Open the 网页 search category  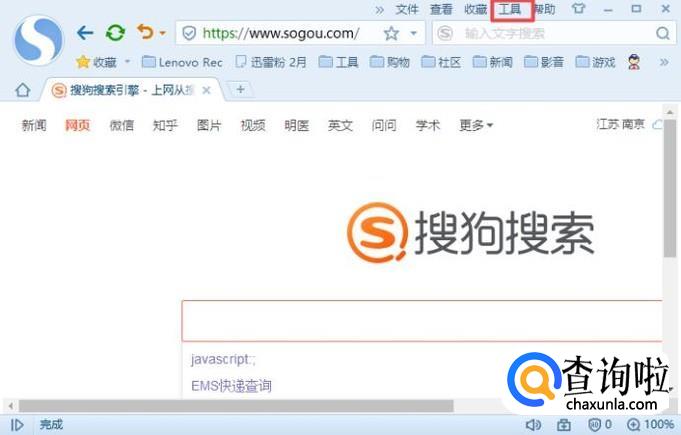77,125
